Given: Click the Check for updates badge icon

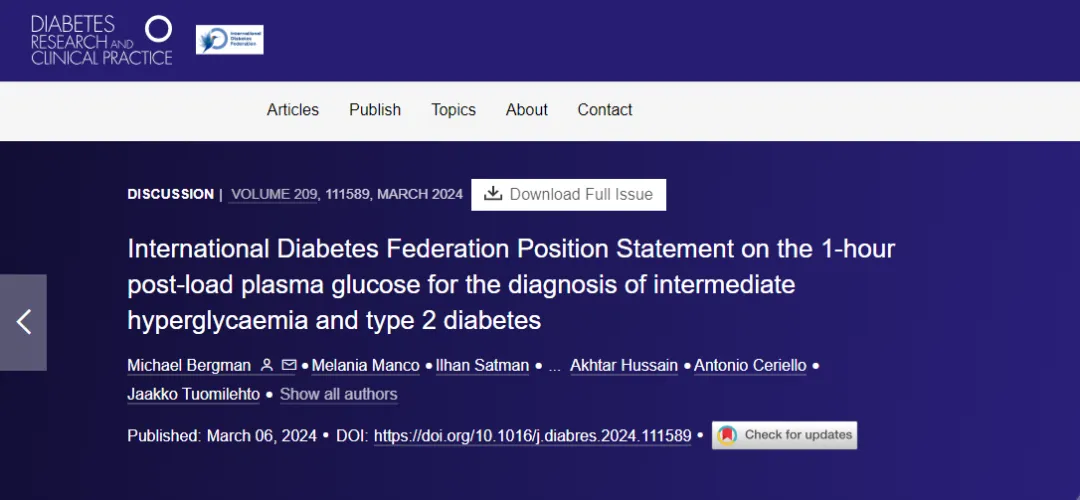Looking at the screenshot, I should tap(728, 435).
